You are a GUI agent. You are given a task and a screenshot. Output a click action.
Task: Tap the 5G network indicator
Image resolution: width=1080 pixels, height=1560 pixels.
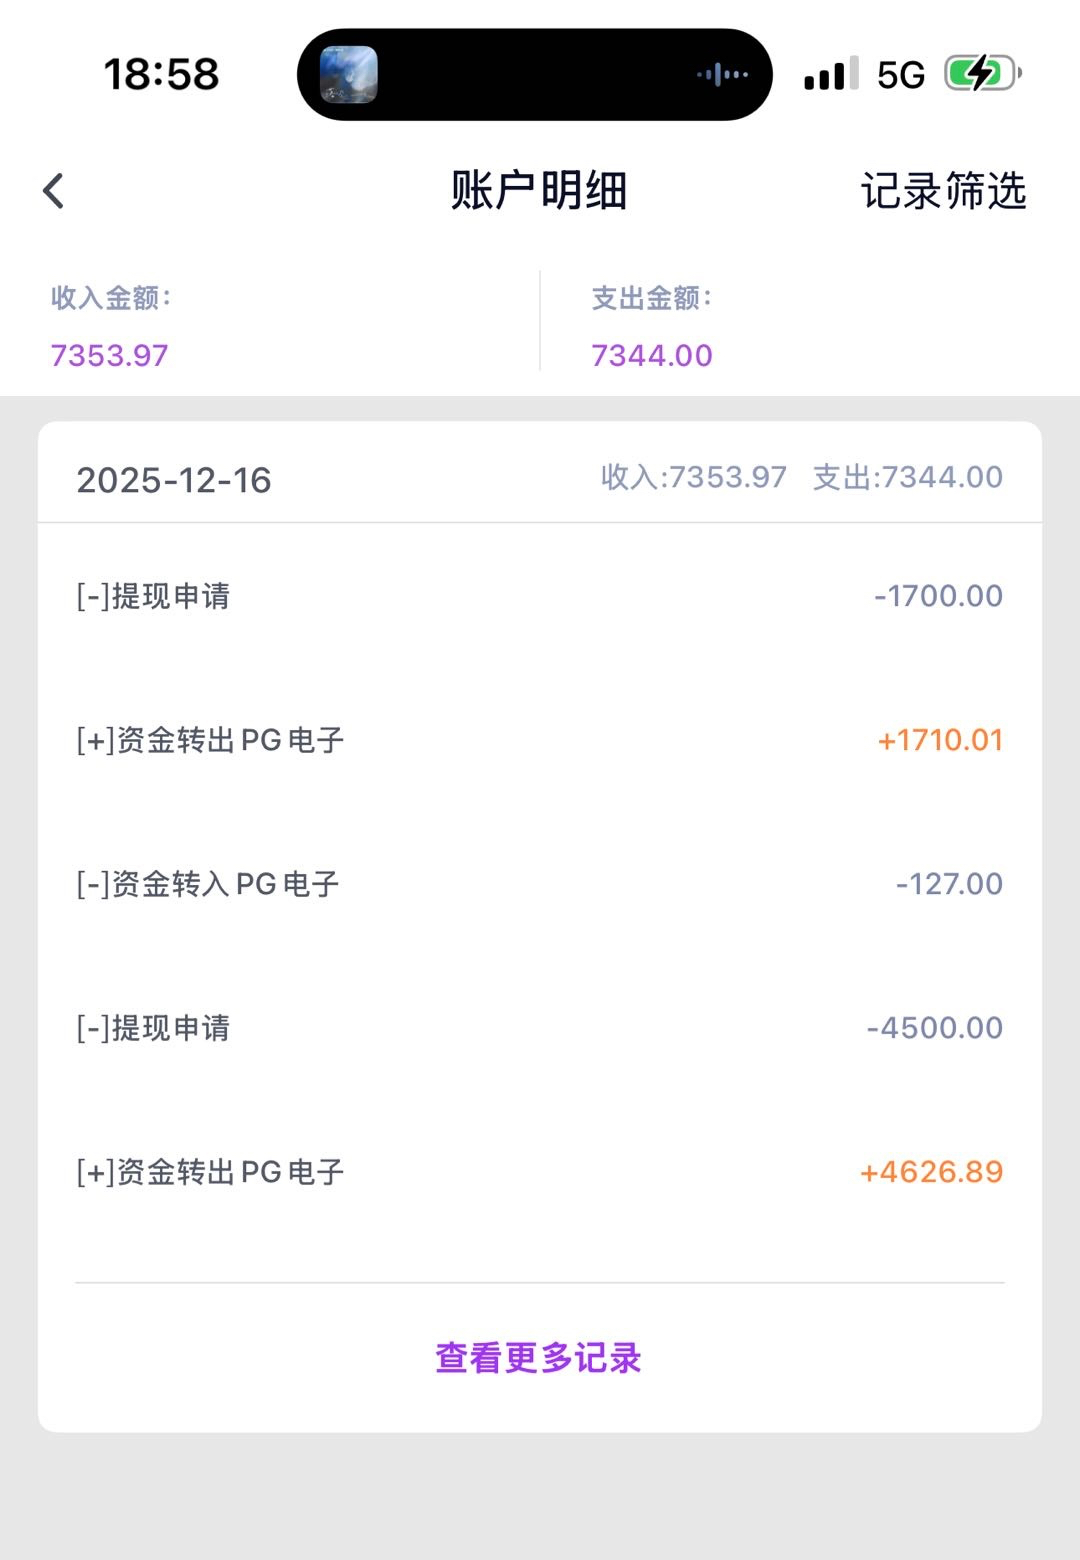900,75
